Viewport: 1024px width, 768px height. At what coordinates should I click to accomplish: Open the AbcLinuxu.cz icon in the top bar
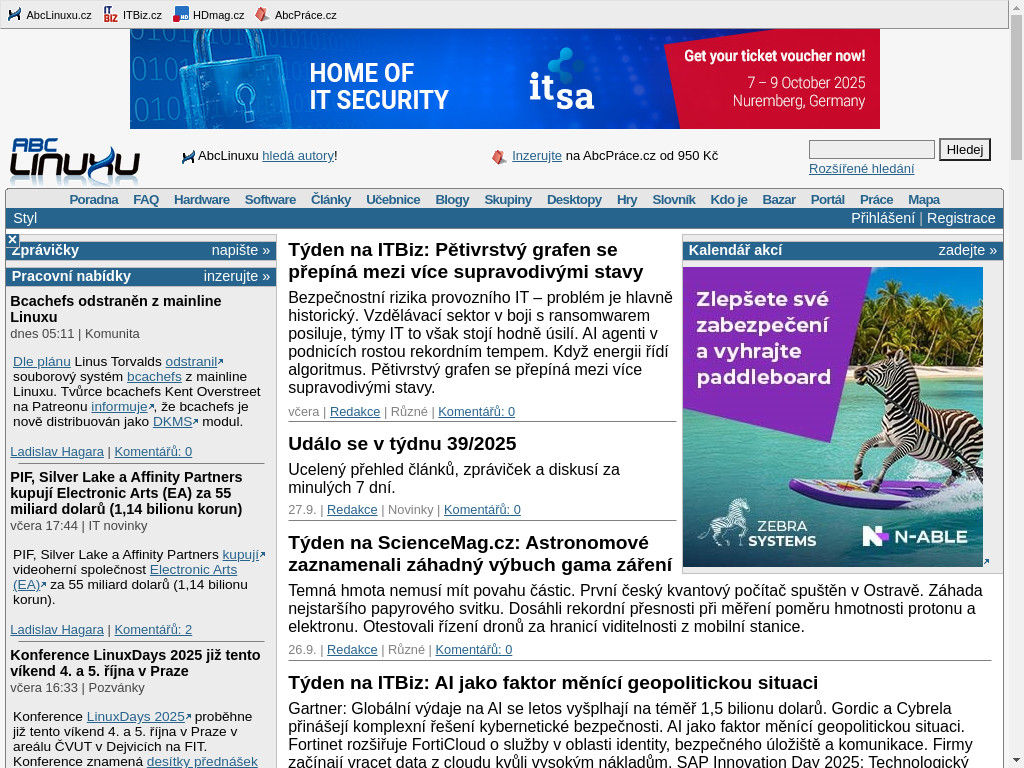click(14, 14)
